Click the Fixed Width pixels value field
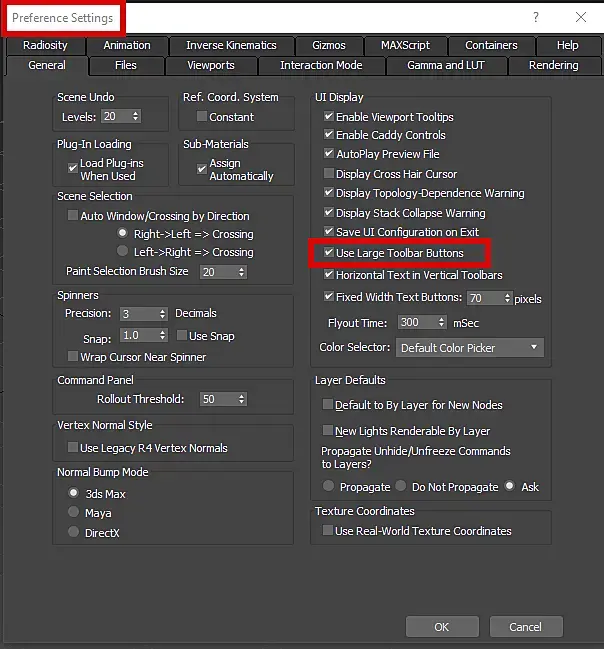 (x=485, y=298)
